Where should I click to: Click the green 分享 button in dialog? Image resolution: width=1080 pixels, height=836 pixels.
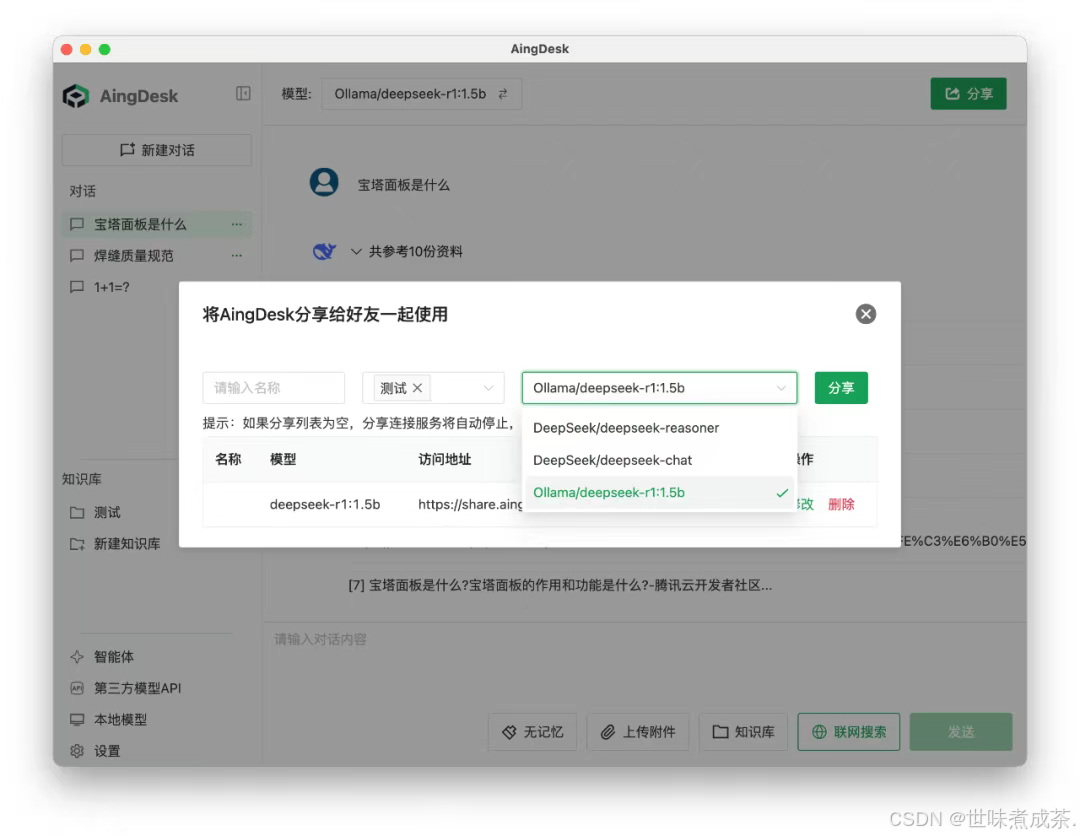[841, 388]
